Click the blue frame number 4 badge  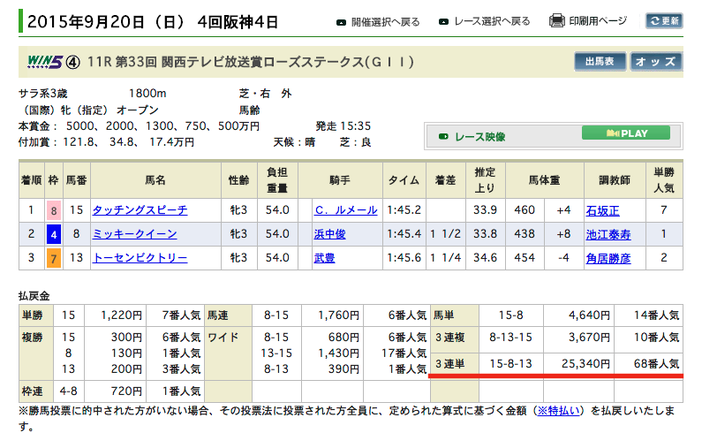click(54, 234)
